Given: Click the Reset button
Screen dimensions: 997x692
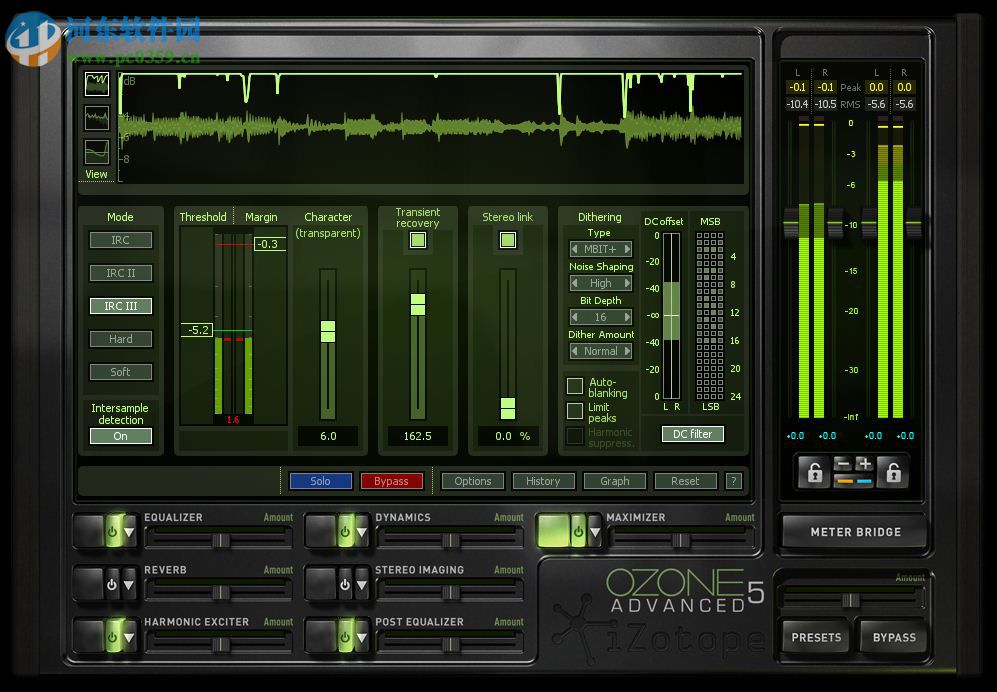Looking at the screenshot, I should (x=685, y=481).
